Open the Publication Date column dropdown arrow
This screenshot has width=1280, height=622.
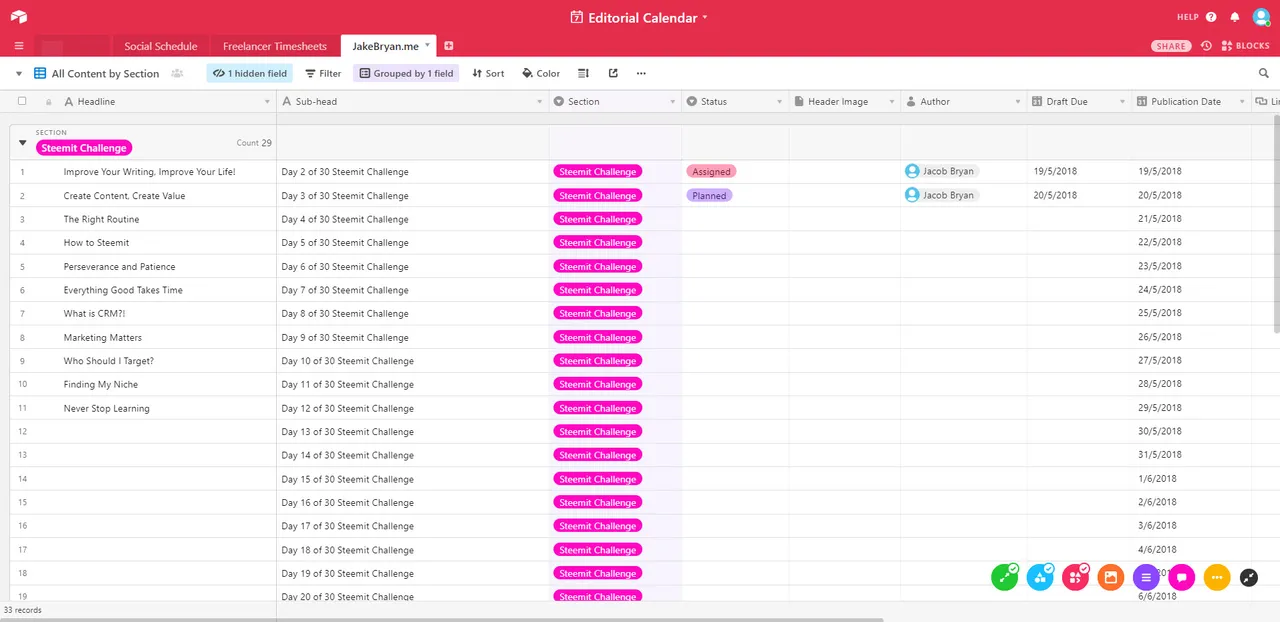1242,102
